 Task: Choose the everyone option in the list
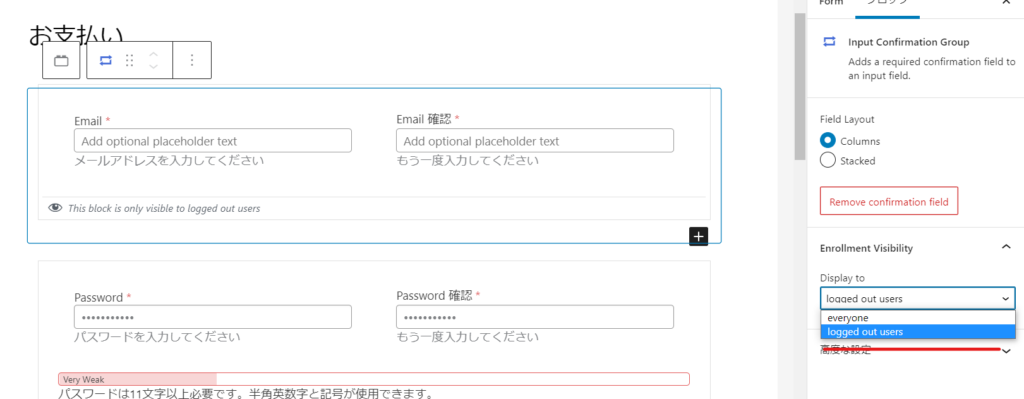918,318
